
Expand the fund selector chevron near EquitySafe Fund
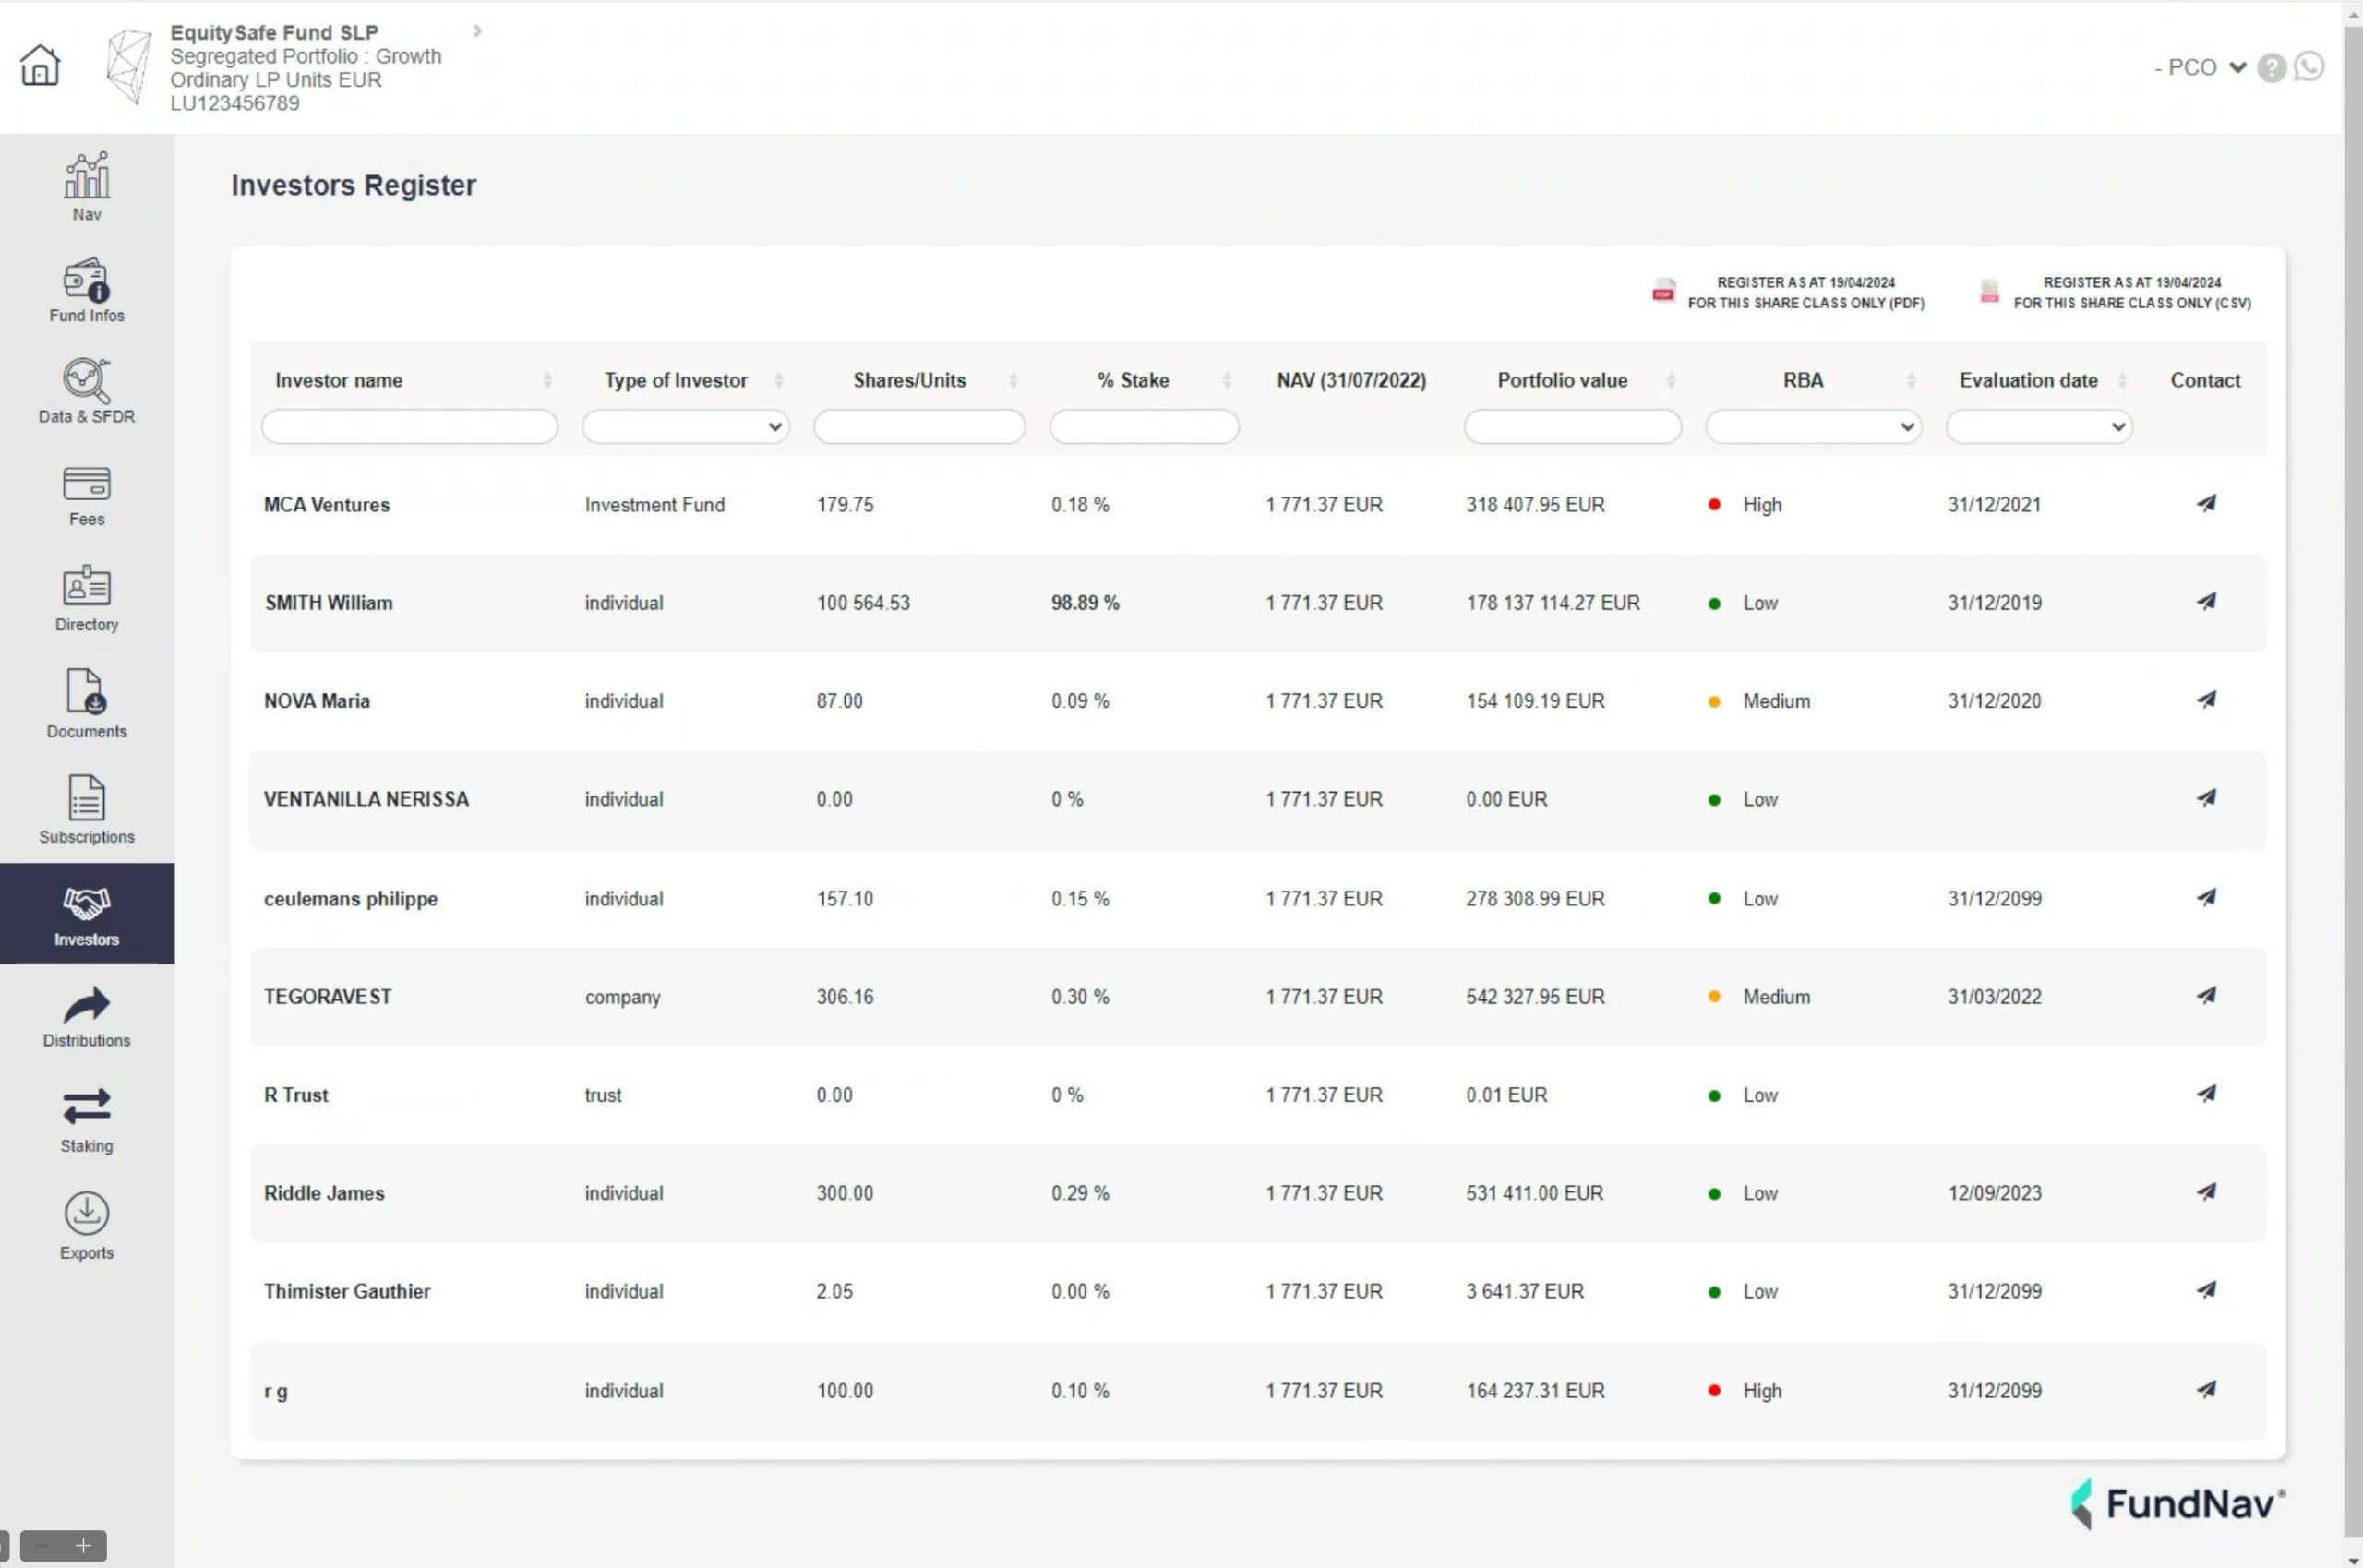[x=478, y=31]
